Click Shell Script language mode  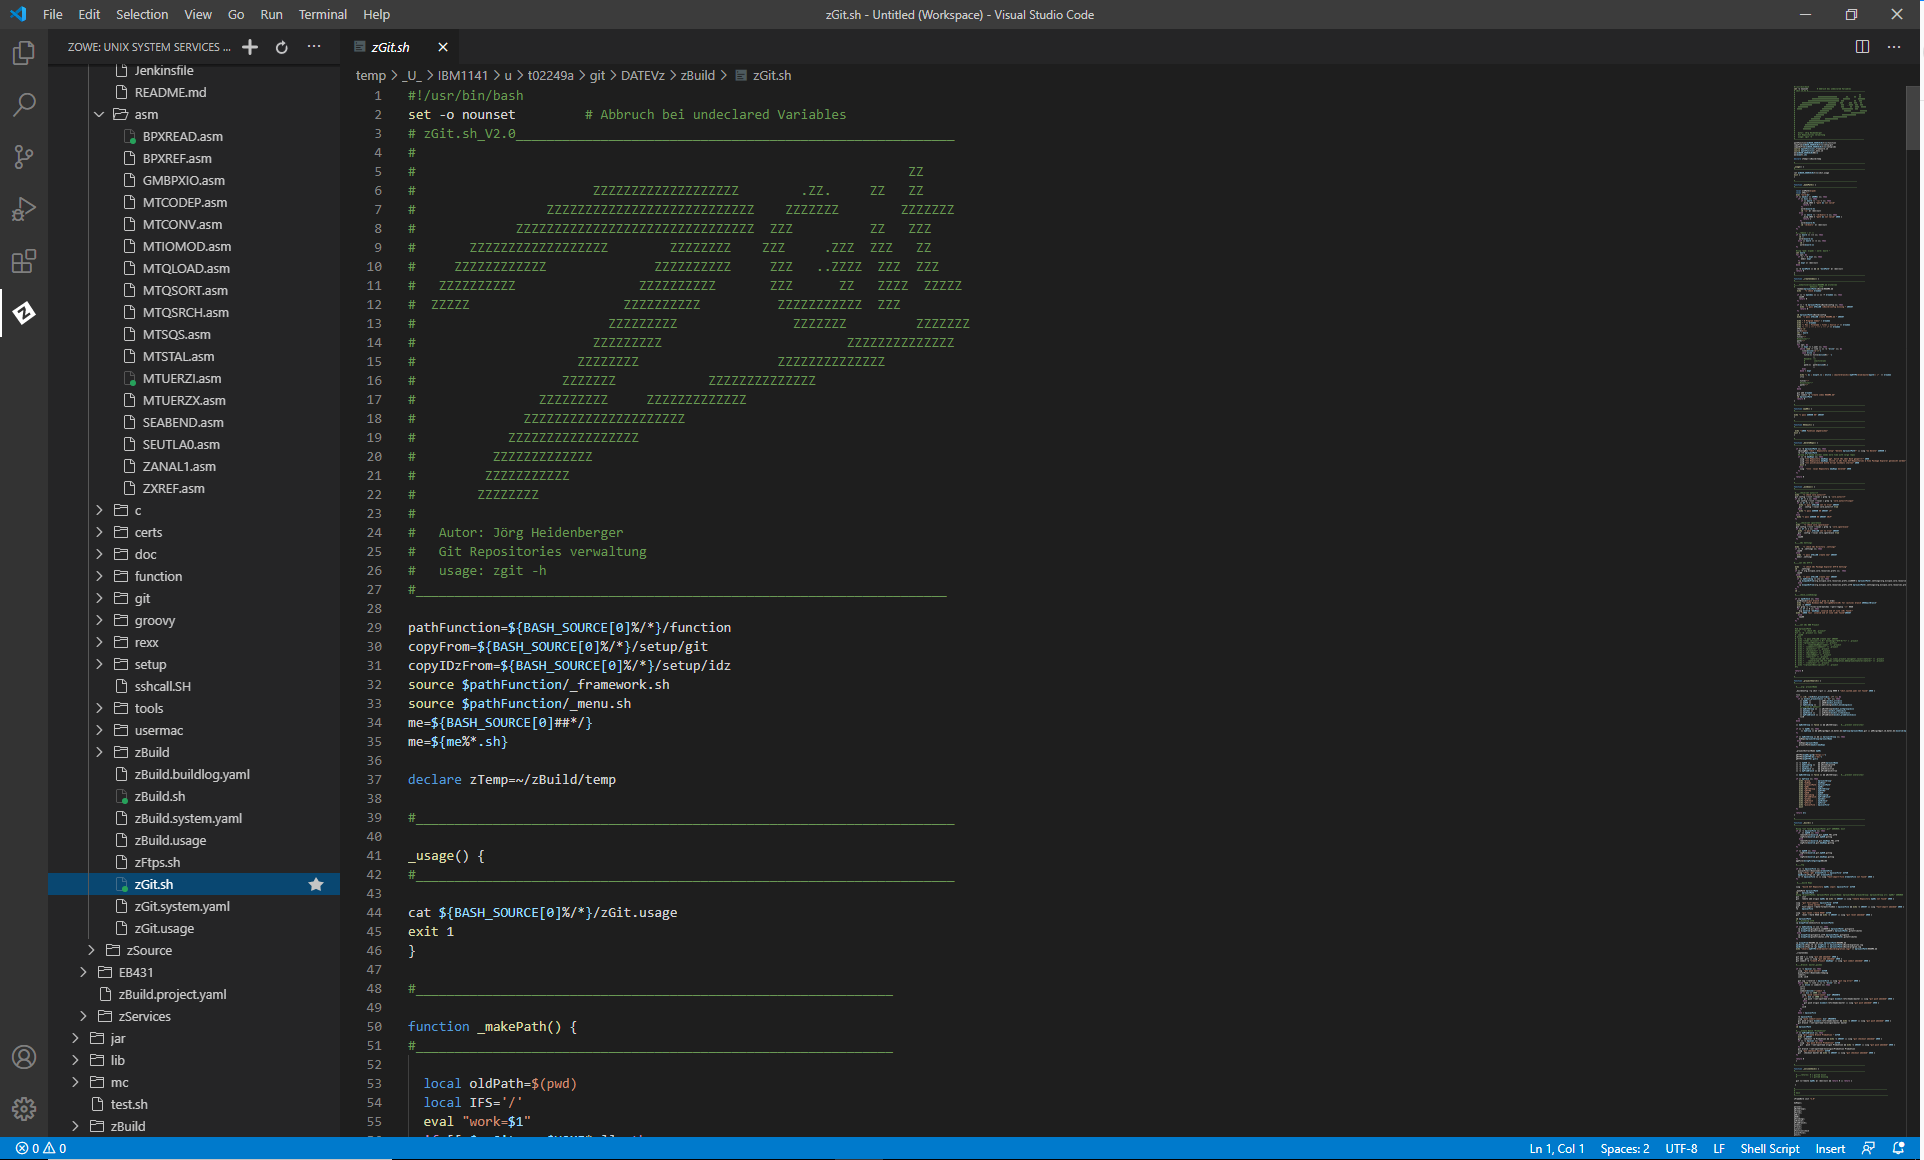(x=1769, y=1148)
